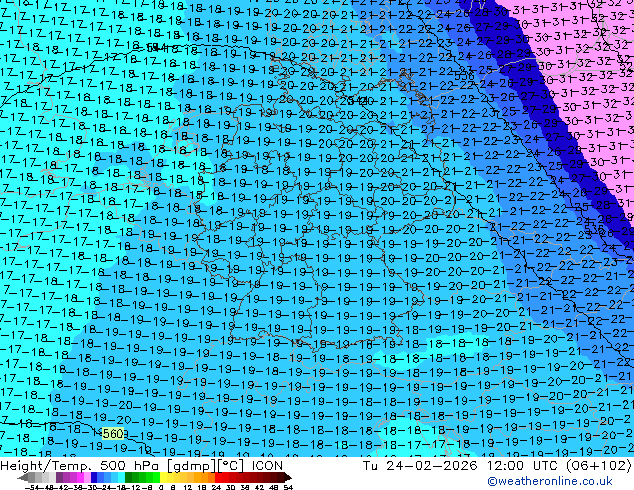Image resolution: width=634 pixels, height=490 pixels.
Task: Pick the bright red legend swatch at 24
Action: pos(218,477)
